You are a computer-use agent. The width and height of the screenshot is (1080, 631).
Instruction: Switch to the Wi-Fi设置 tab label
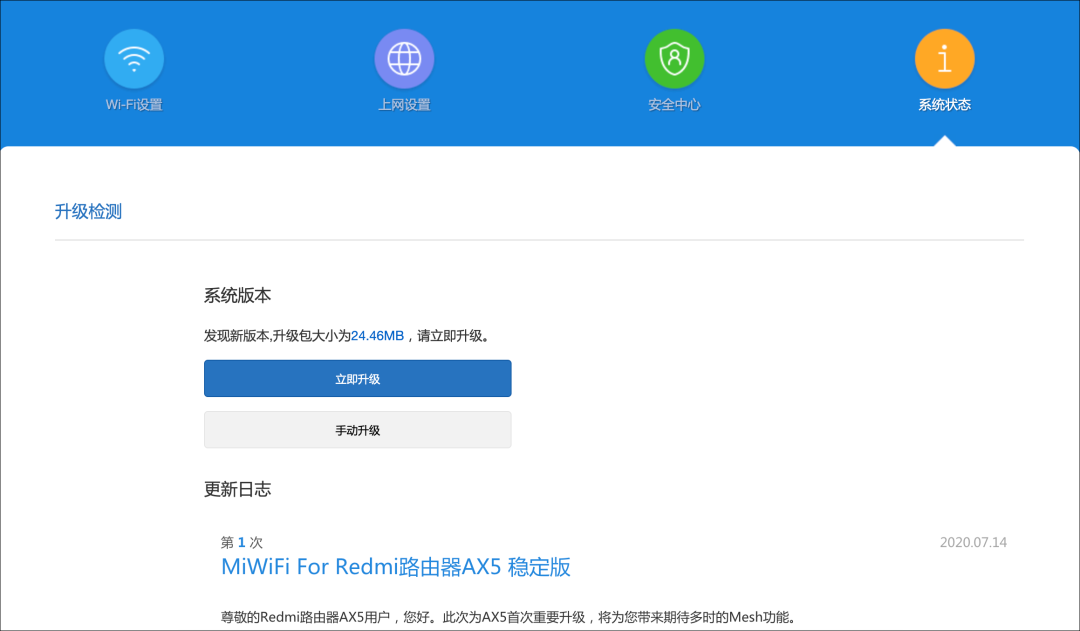(x=134, y=105)
